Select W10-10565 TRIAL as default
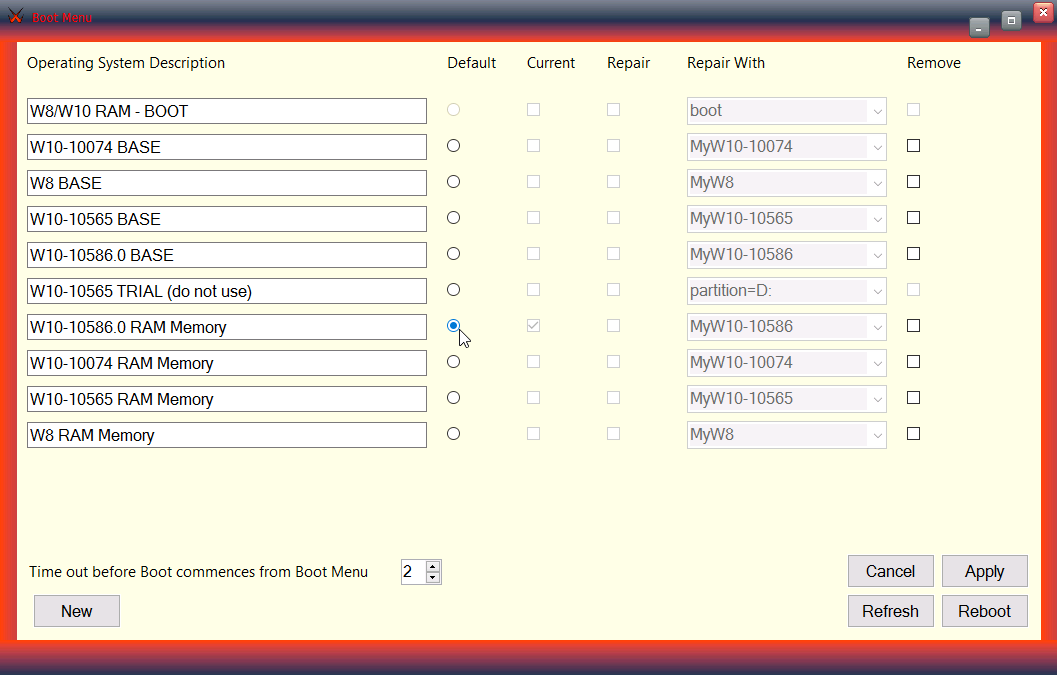Screen dimensions: 1057x675 [x=454, y=290]
